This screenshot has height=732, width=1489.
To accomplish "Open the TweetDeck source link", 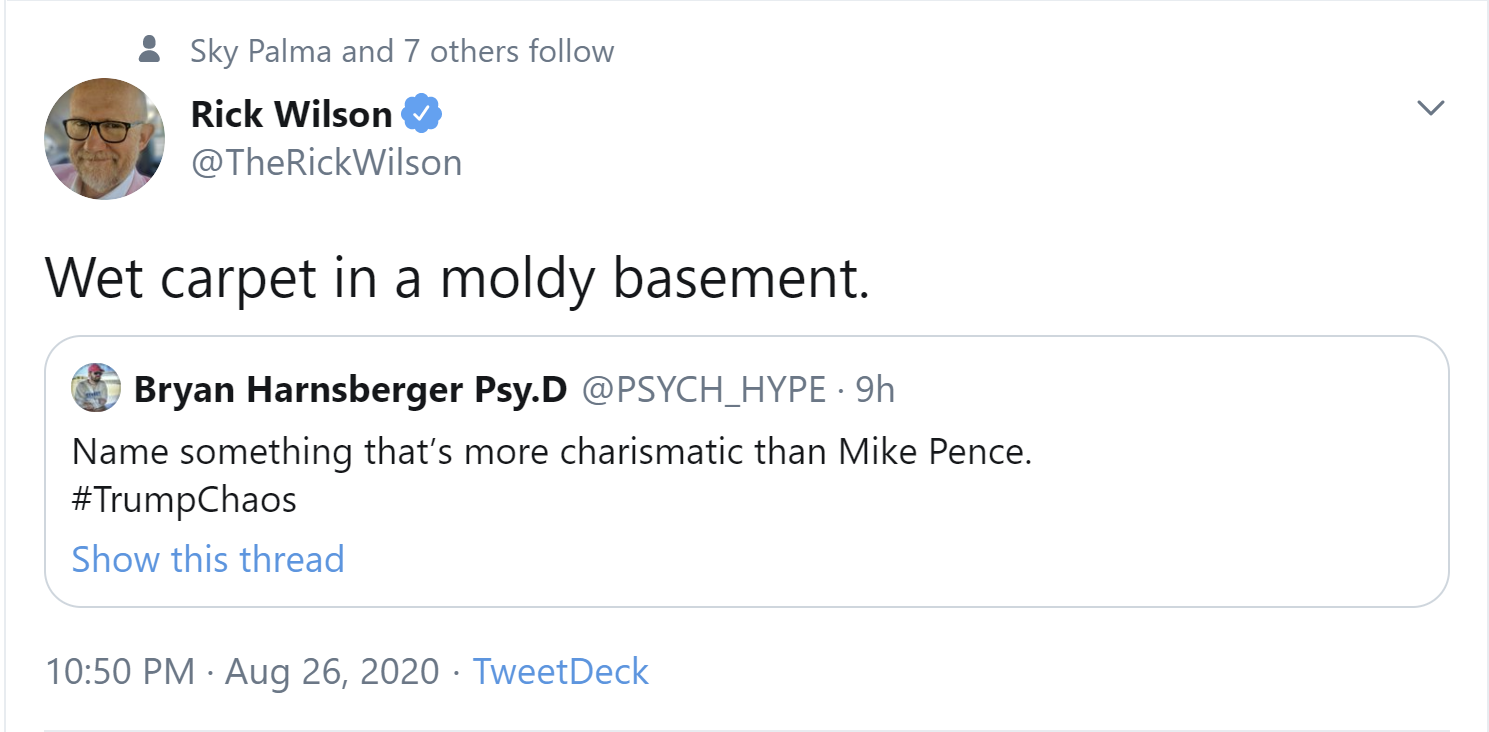I will (560, 671).
